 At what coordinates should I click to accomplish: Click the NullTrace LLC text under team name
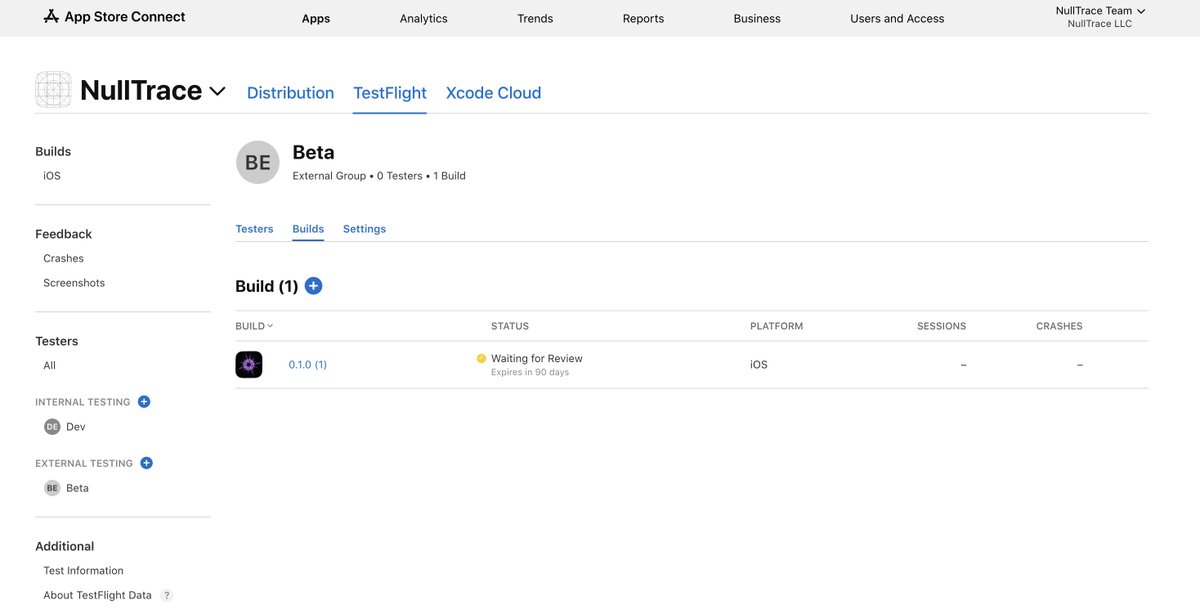1100,24
